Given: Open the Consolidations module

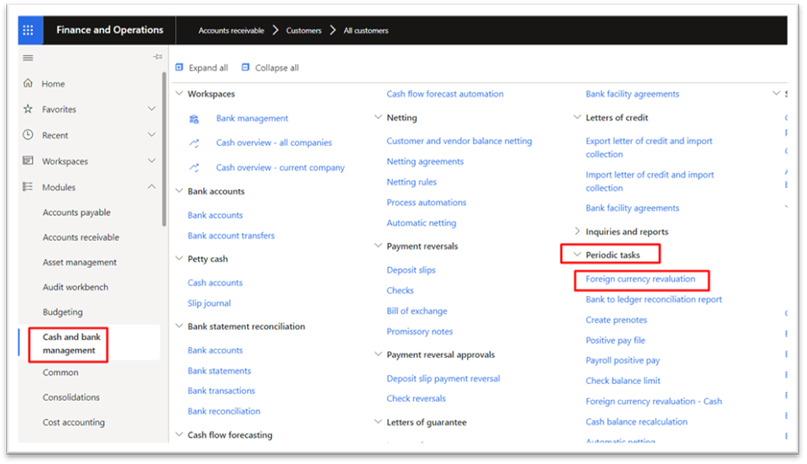Looking at the screenshot, I should [x=71, y=397].
